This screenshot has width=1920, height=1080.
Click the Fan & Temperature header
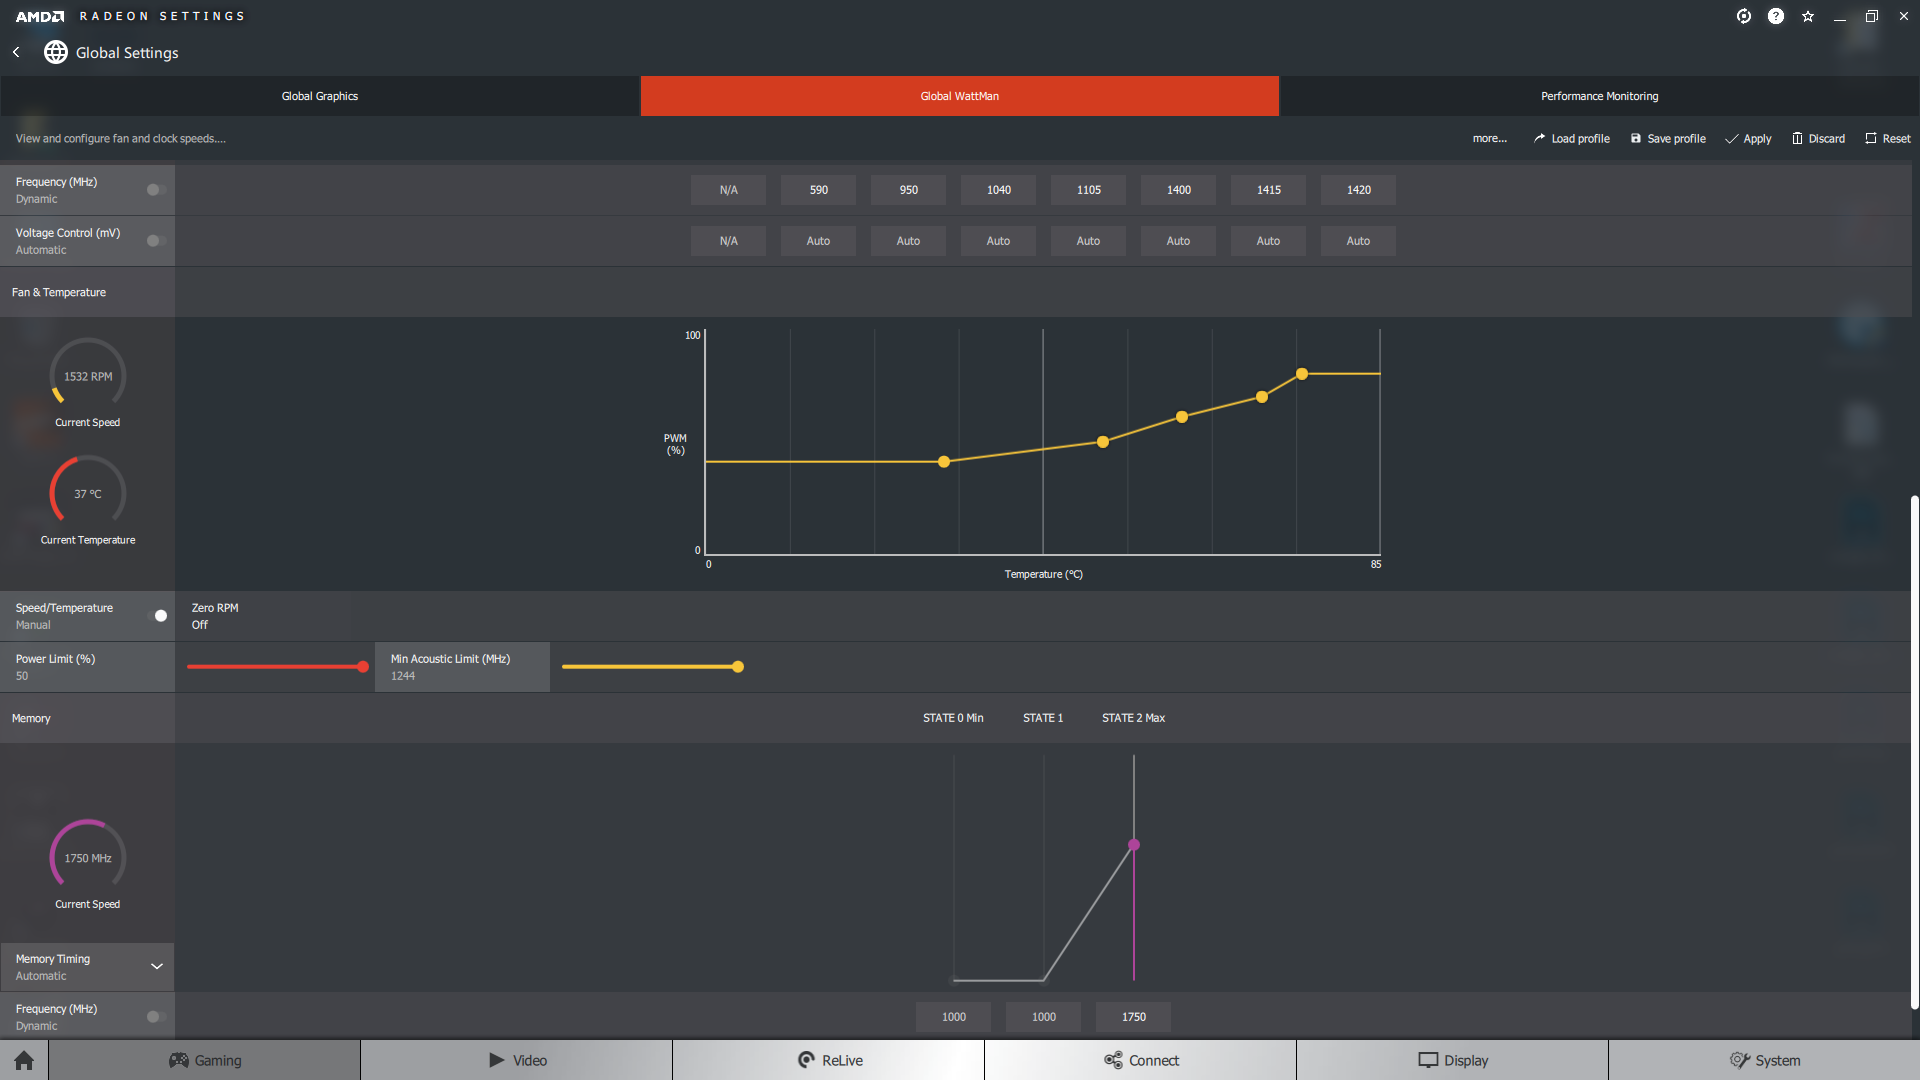(x=58, y=292)
